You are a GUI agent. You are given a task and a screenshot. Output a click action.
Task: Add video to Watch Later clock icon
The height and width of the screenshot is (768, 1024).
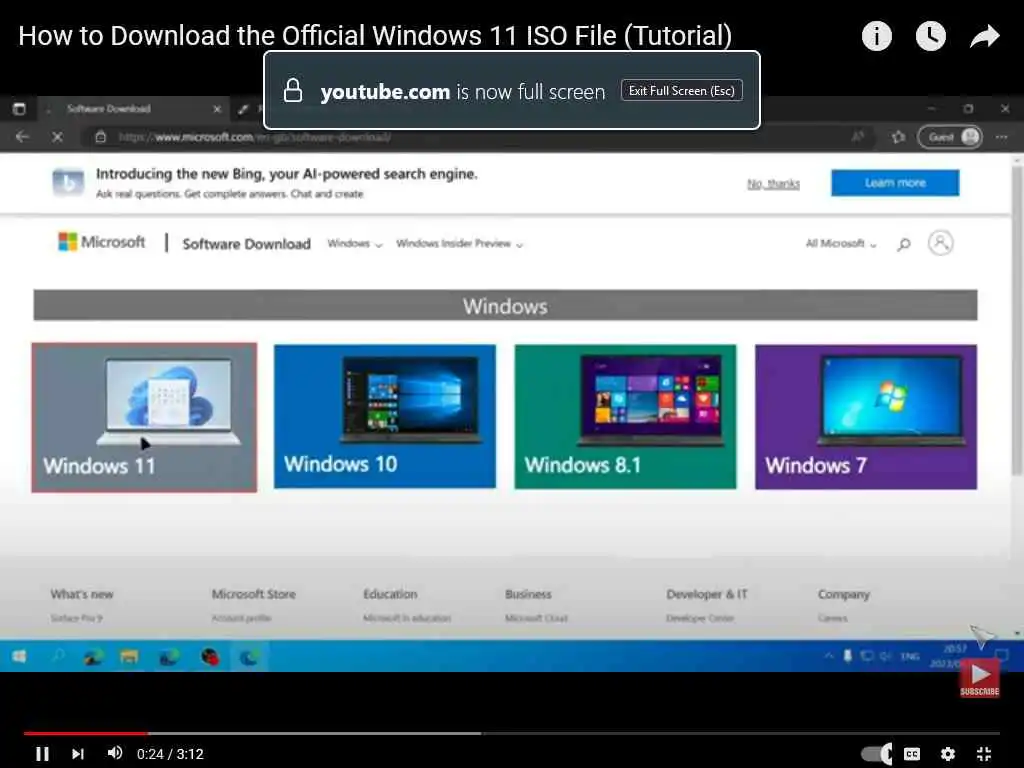click(931, 36)
